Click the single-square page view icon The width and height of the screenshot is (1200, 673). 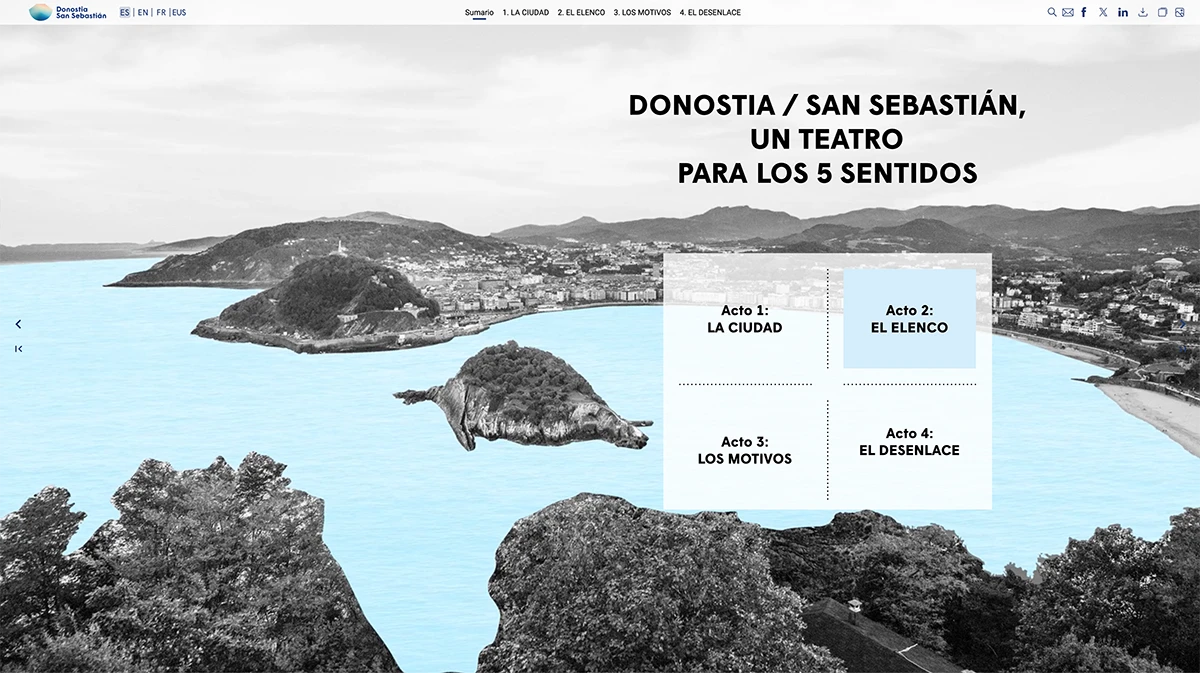point(1162,12)
